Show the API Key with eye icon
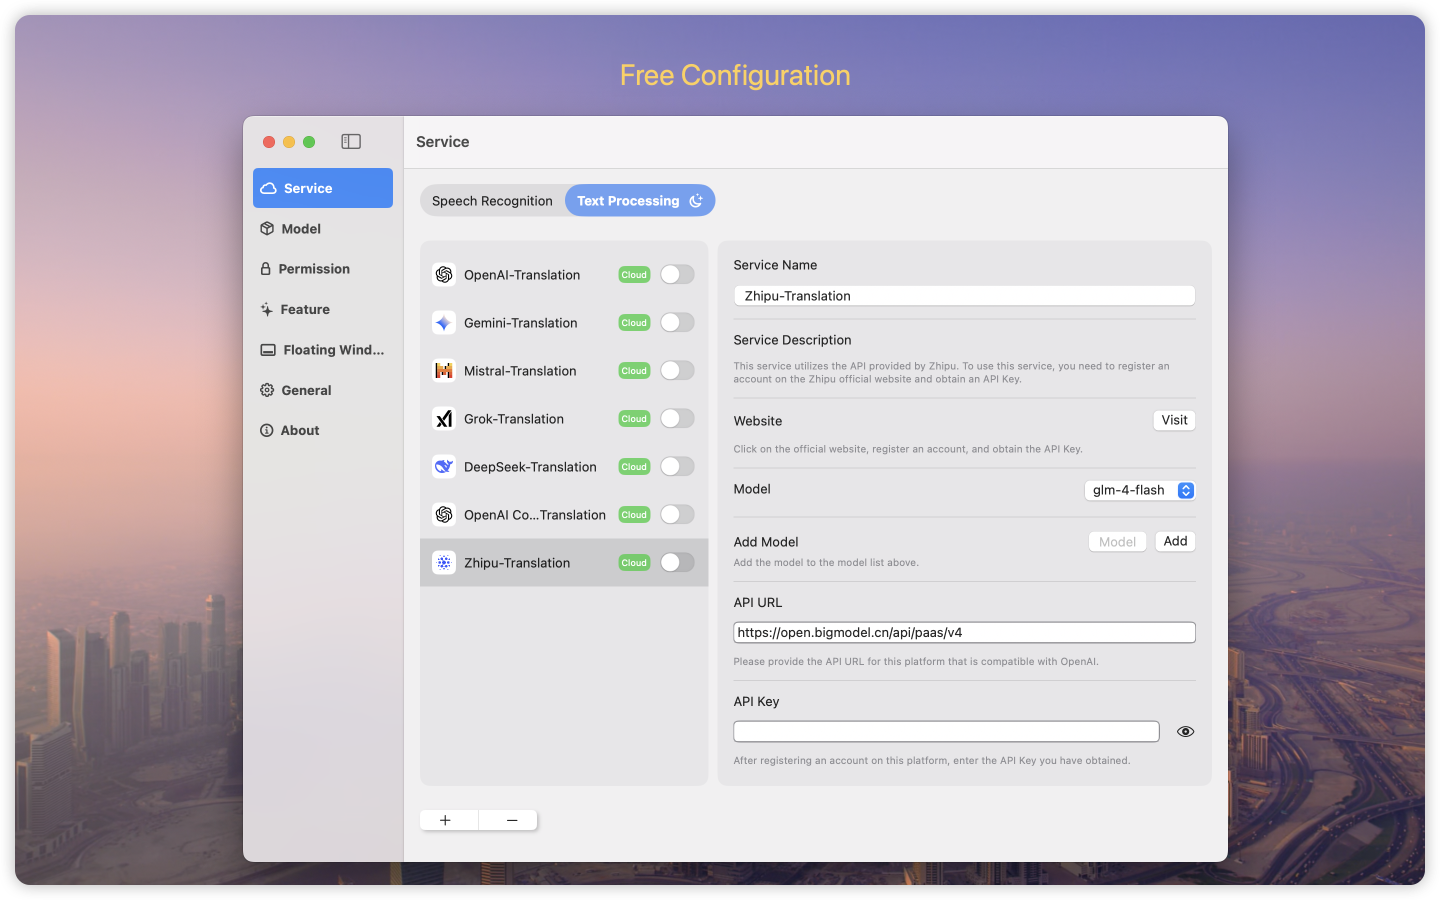Viewport: 1440px width, 900px height. pyautogui.click(x=1185, y=732)
